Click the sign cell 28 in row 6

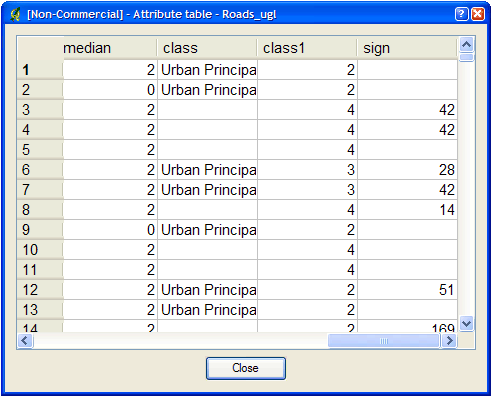(407, 170)
